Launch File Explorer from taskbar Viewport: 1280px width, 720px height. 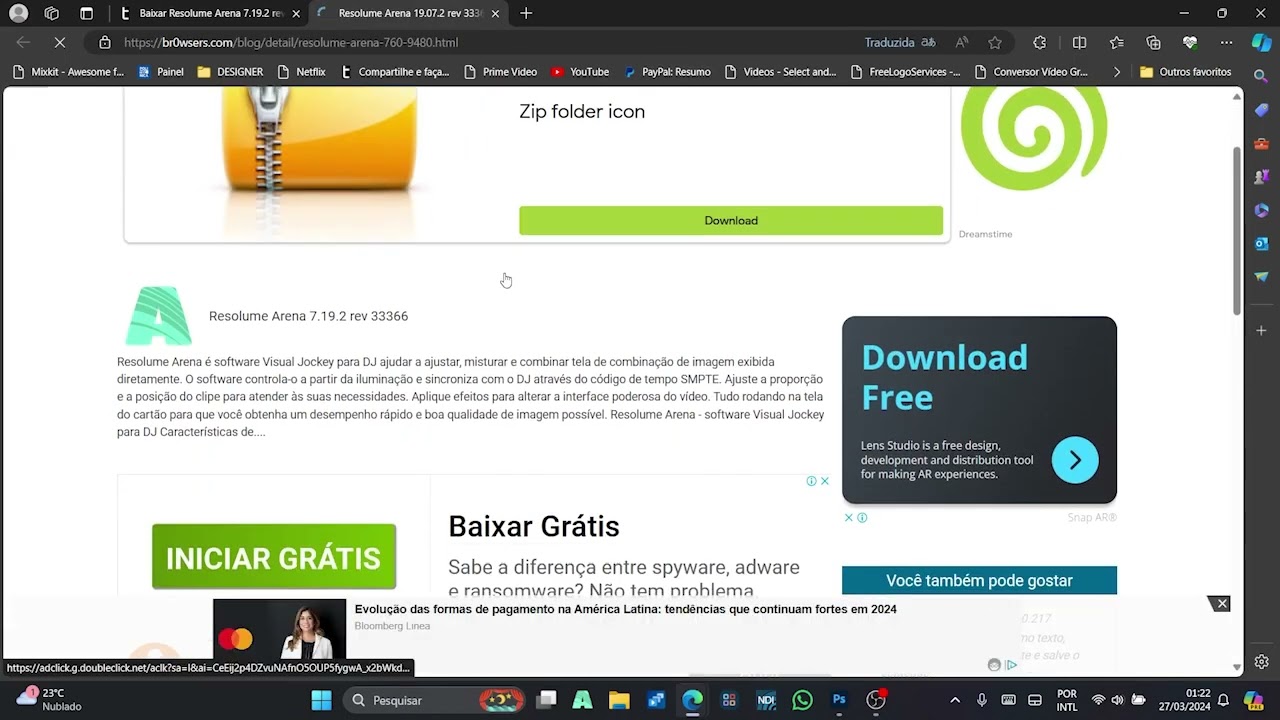click(619, 700)
